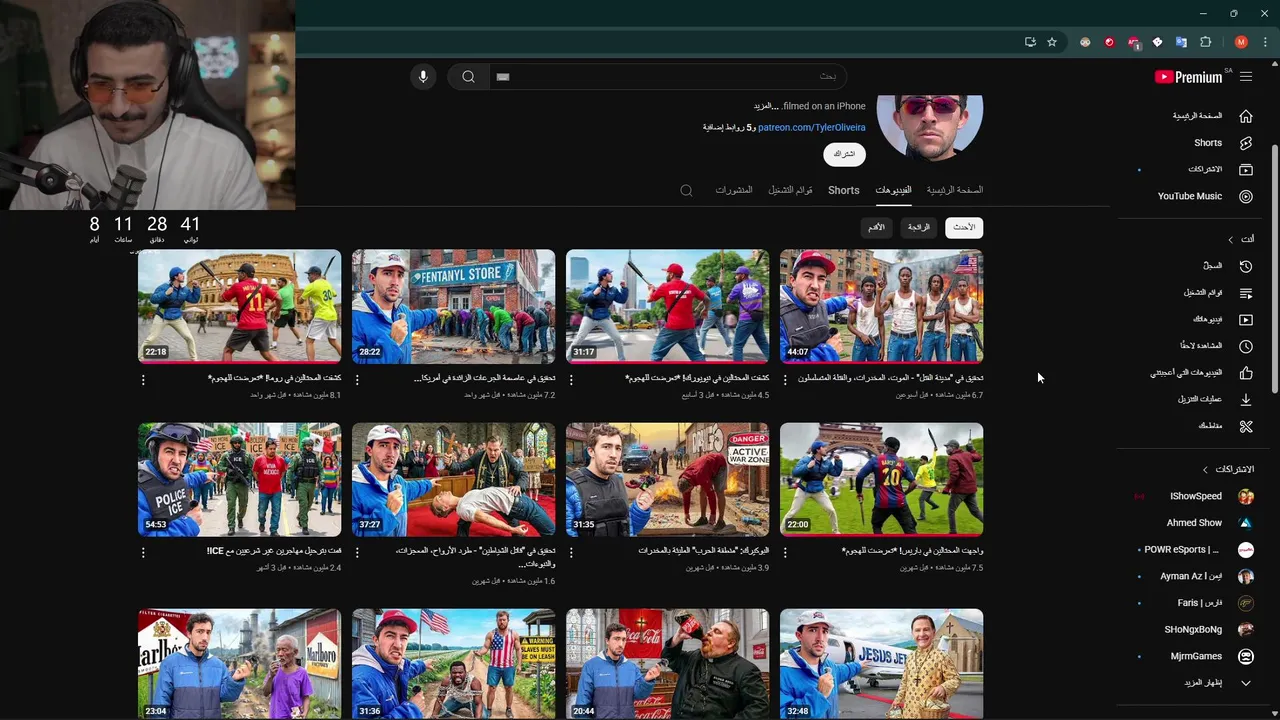Switch to the channel Shorts tab
This screenshot has height=720, width=1280.
point(844,190)
